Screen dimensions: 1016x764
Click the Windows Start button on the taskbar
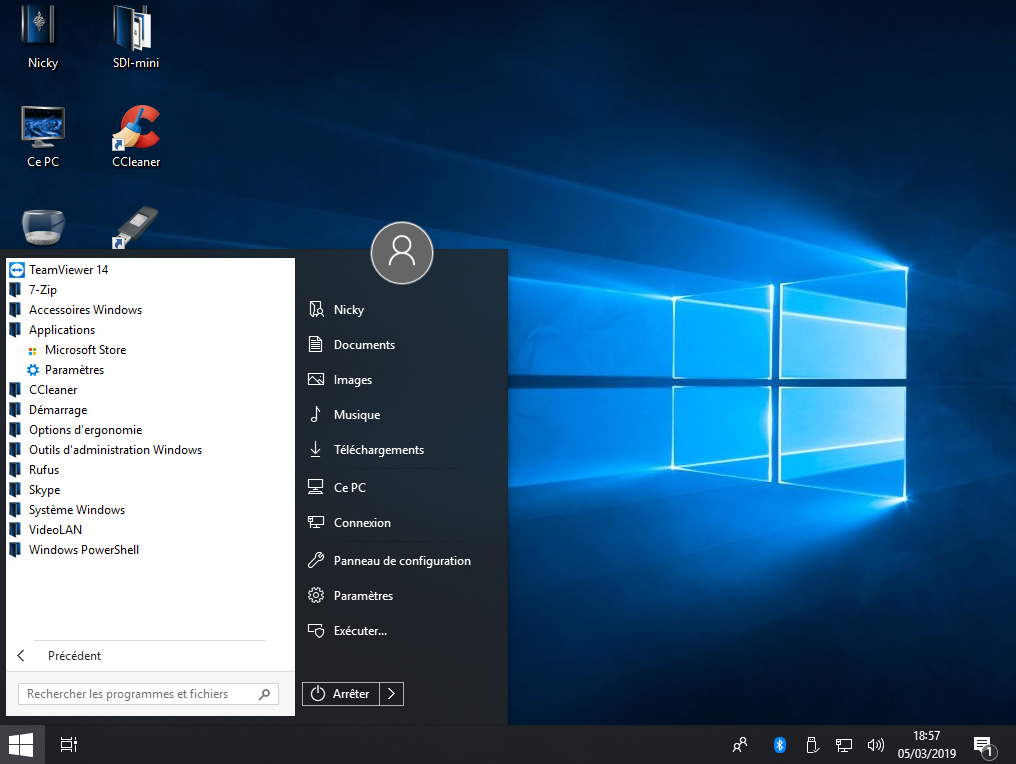[x=21, y=745]
